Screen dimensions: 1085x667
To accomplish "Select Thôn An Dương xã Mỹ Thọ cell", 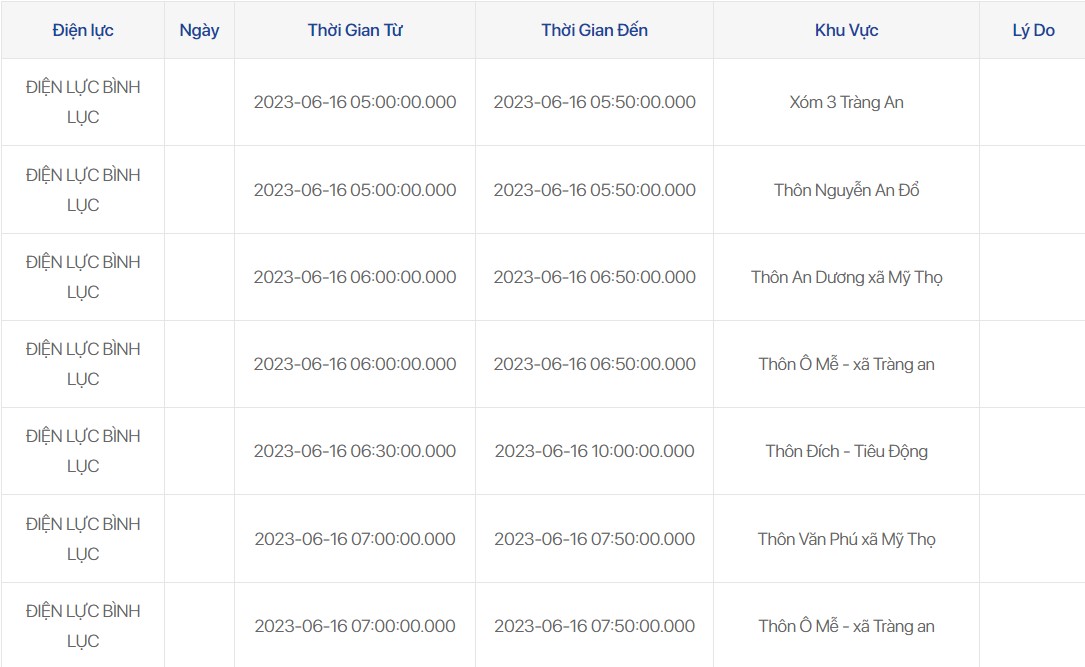I will click(846, 277).
